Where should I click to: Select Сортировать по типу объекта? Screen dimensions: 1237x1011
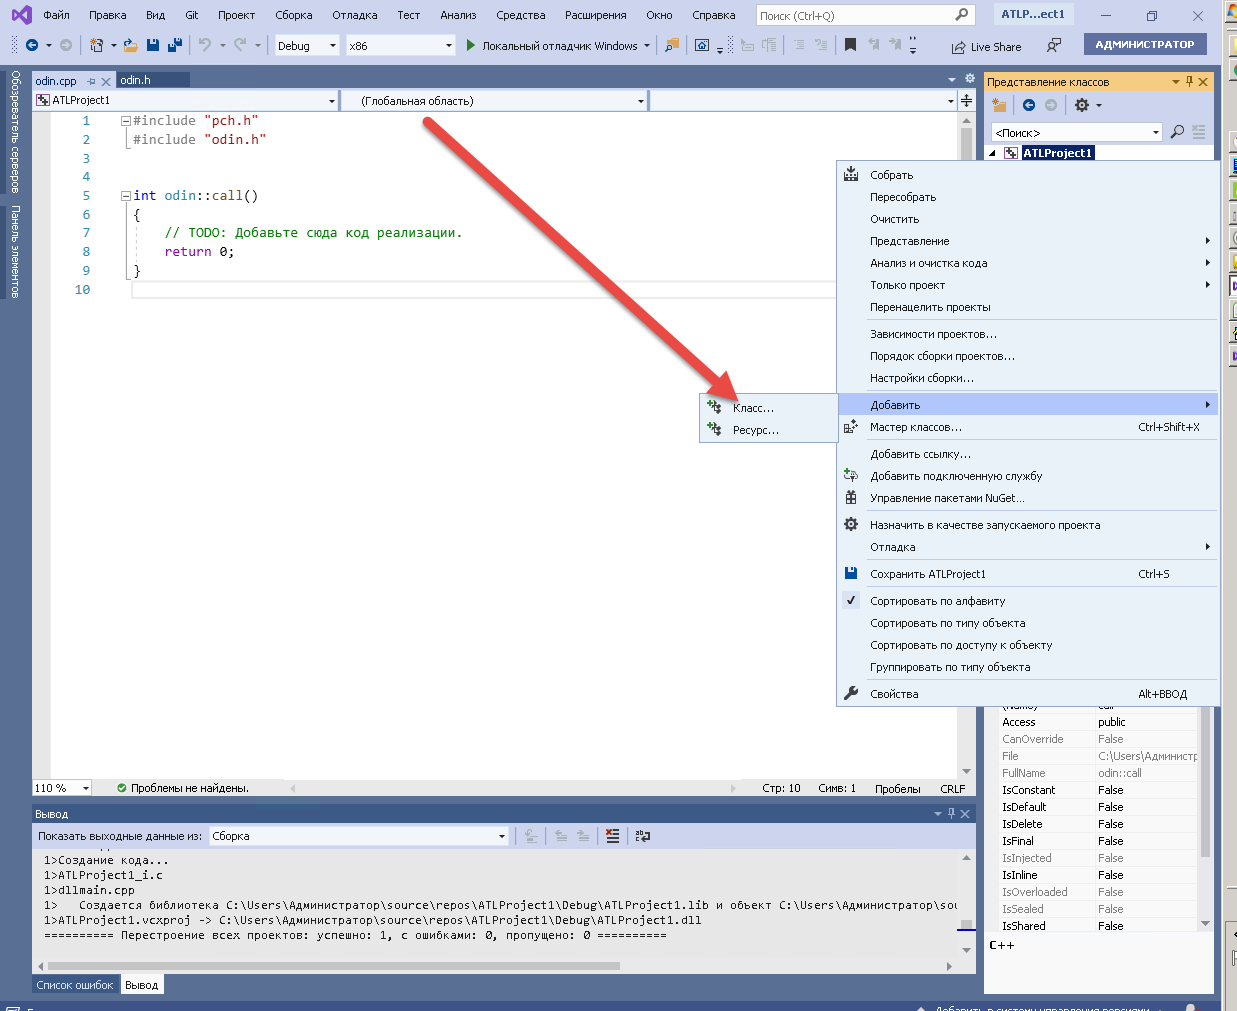(x=948, y=623)
